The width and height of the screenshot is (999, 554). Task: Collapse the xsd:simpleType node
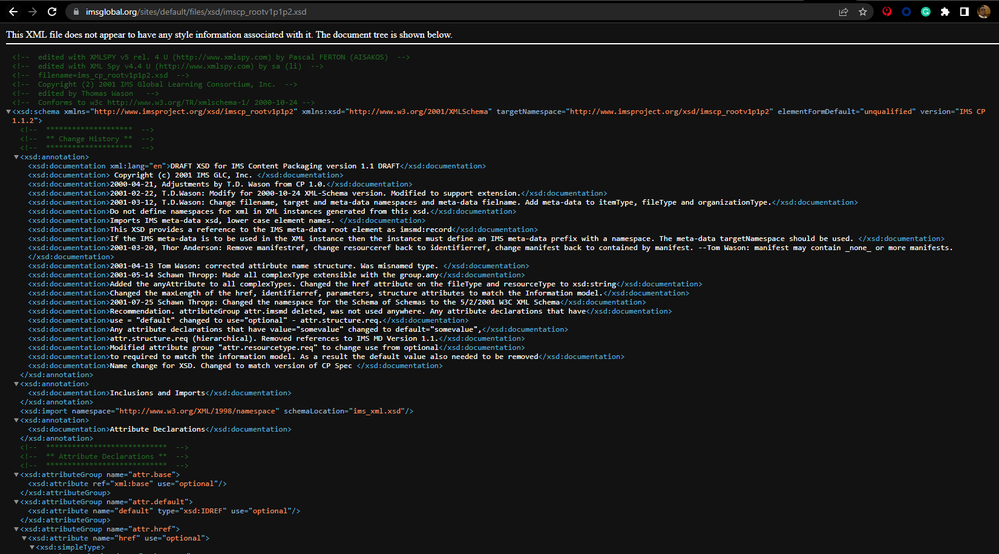pos(31,548)
